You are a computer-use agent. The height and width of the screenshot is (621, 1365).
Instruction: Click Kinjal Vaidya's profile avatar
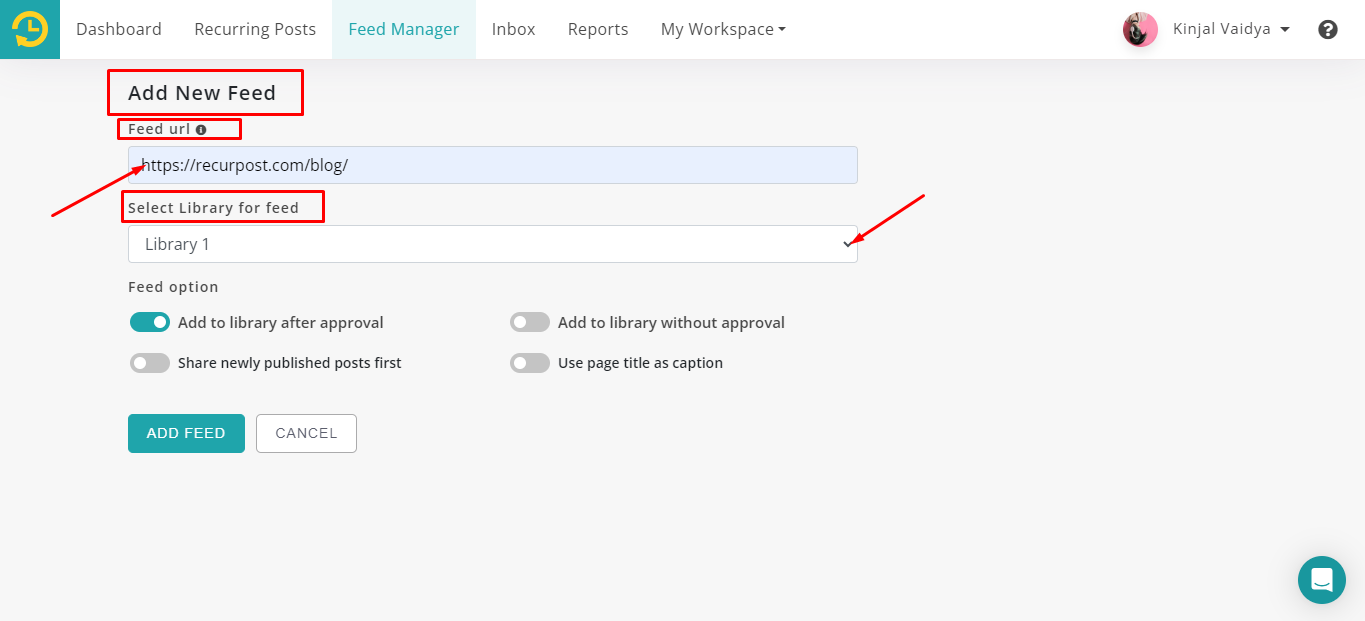coord(1139,30)
